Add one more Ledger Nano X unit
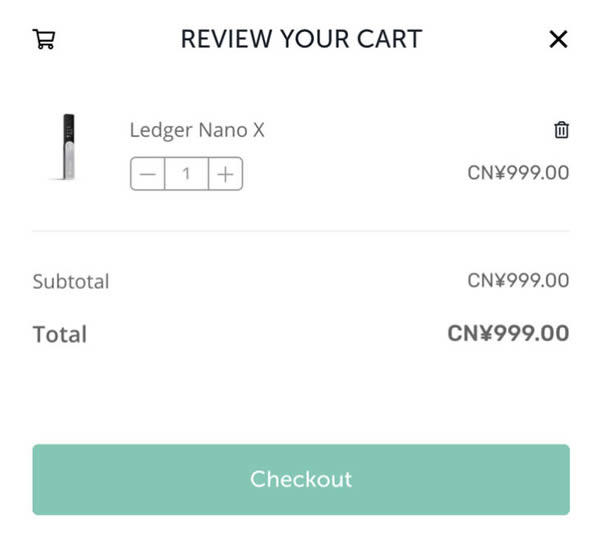The width and height of the screenshot is (600, 543). [x=226, y=174]
